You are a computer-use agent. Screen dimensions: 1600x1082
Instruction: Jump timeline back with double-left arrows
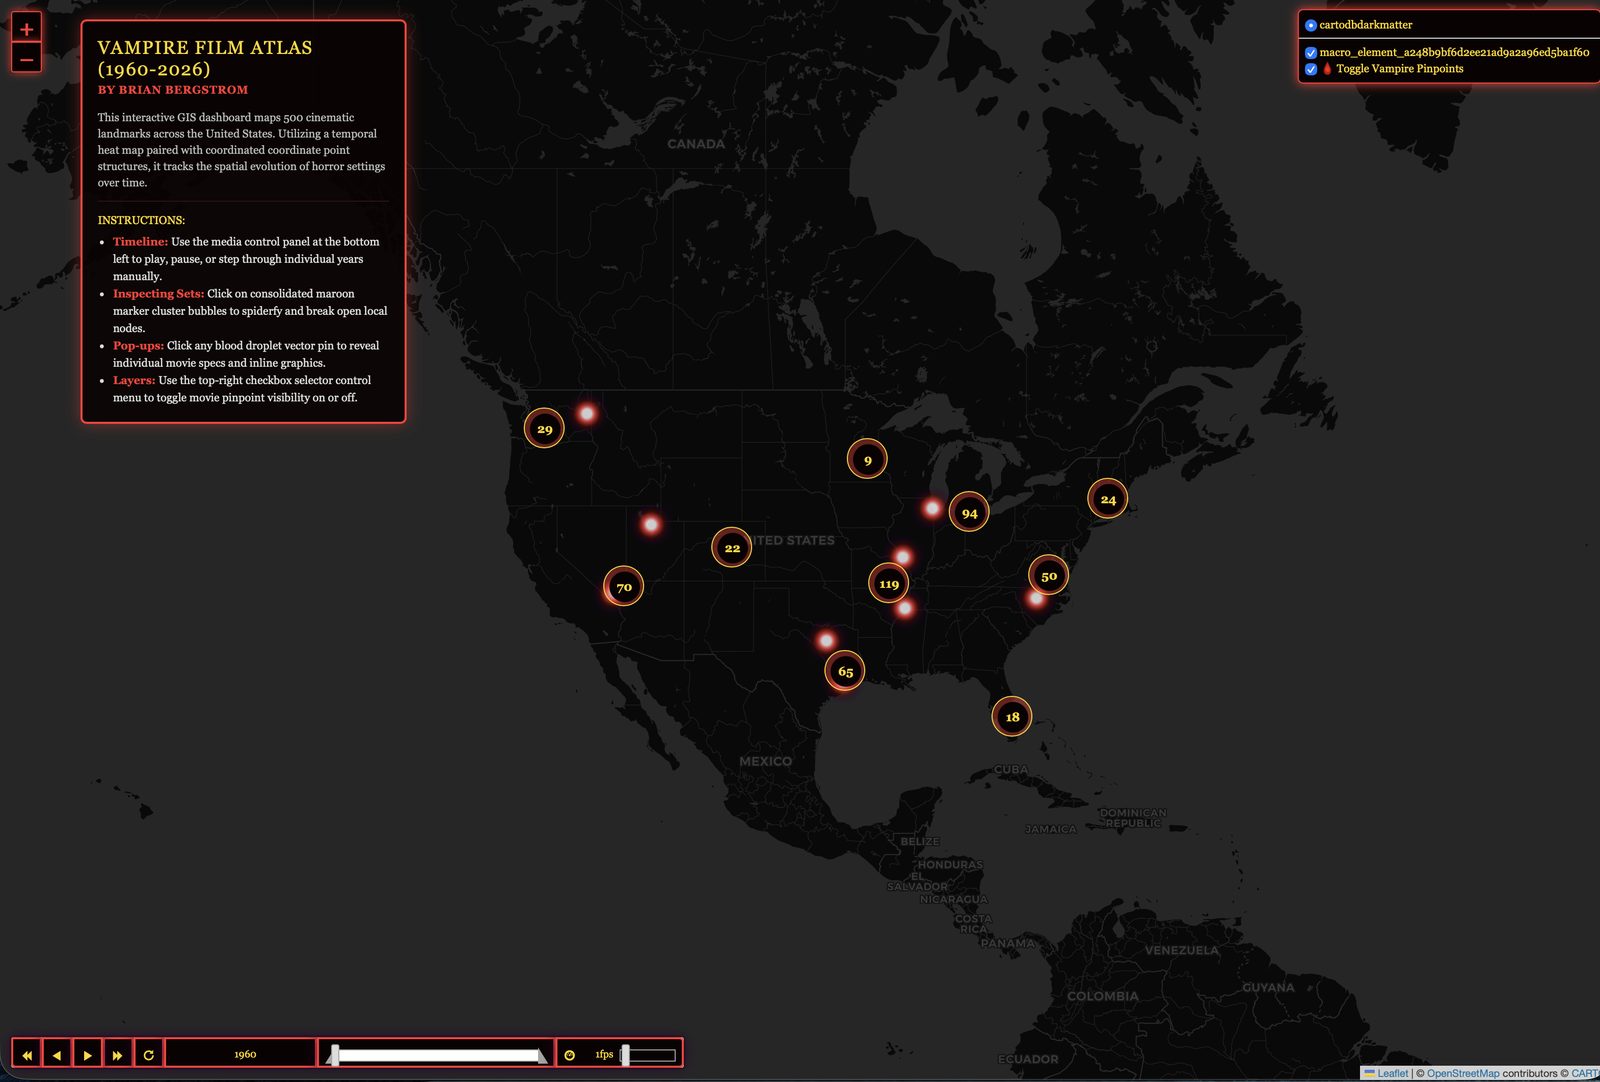(27, 1054)
